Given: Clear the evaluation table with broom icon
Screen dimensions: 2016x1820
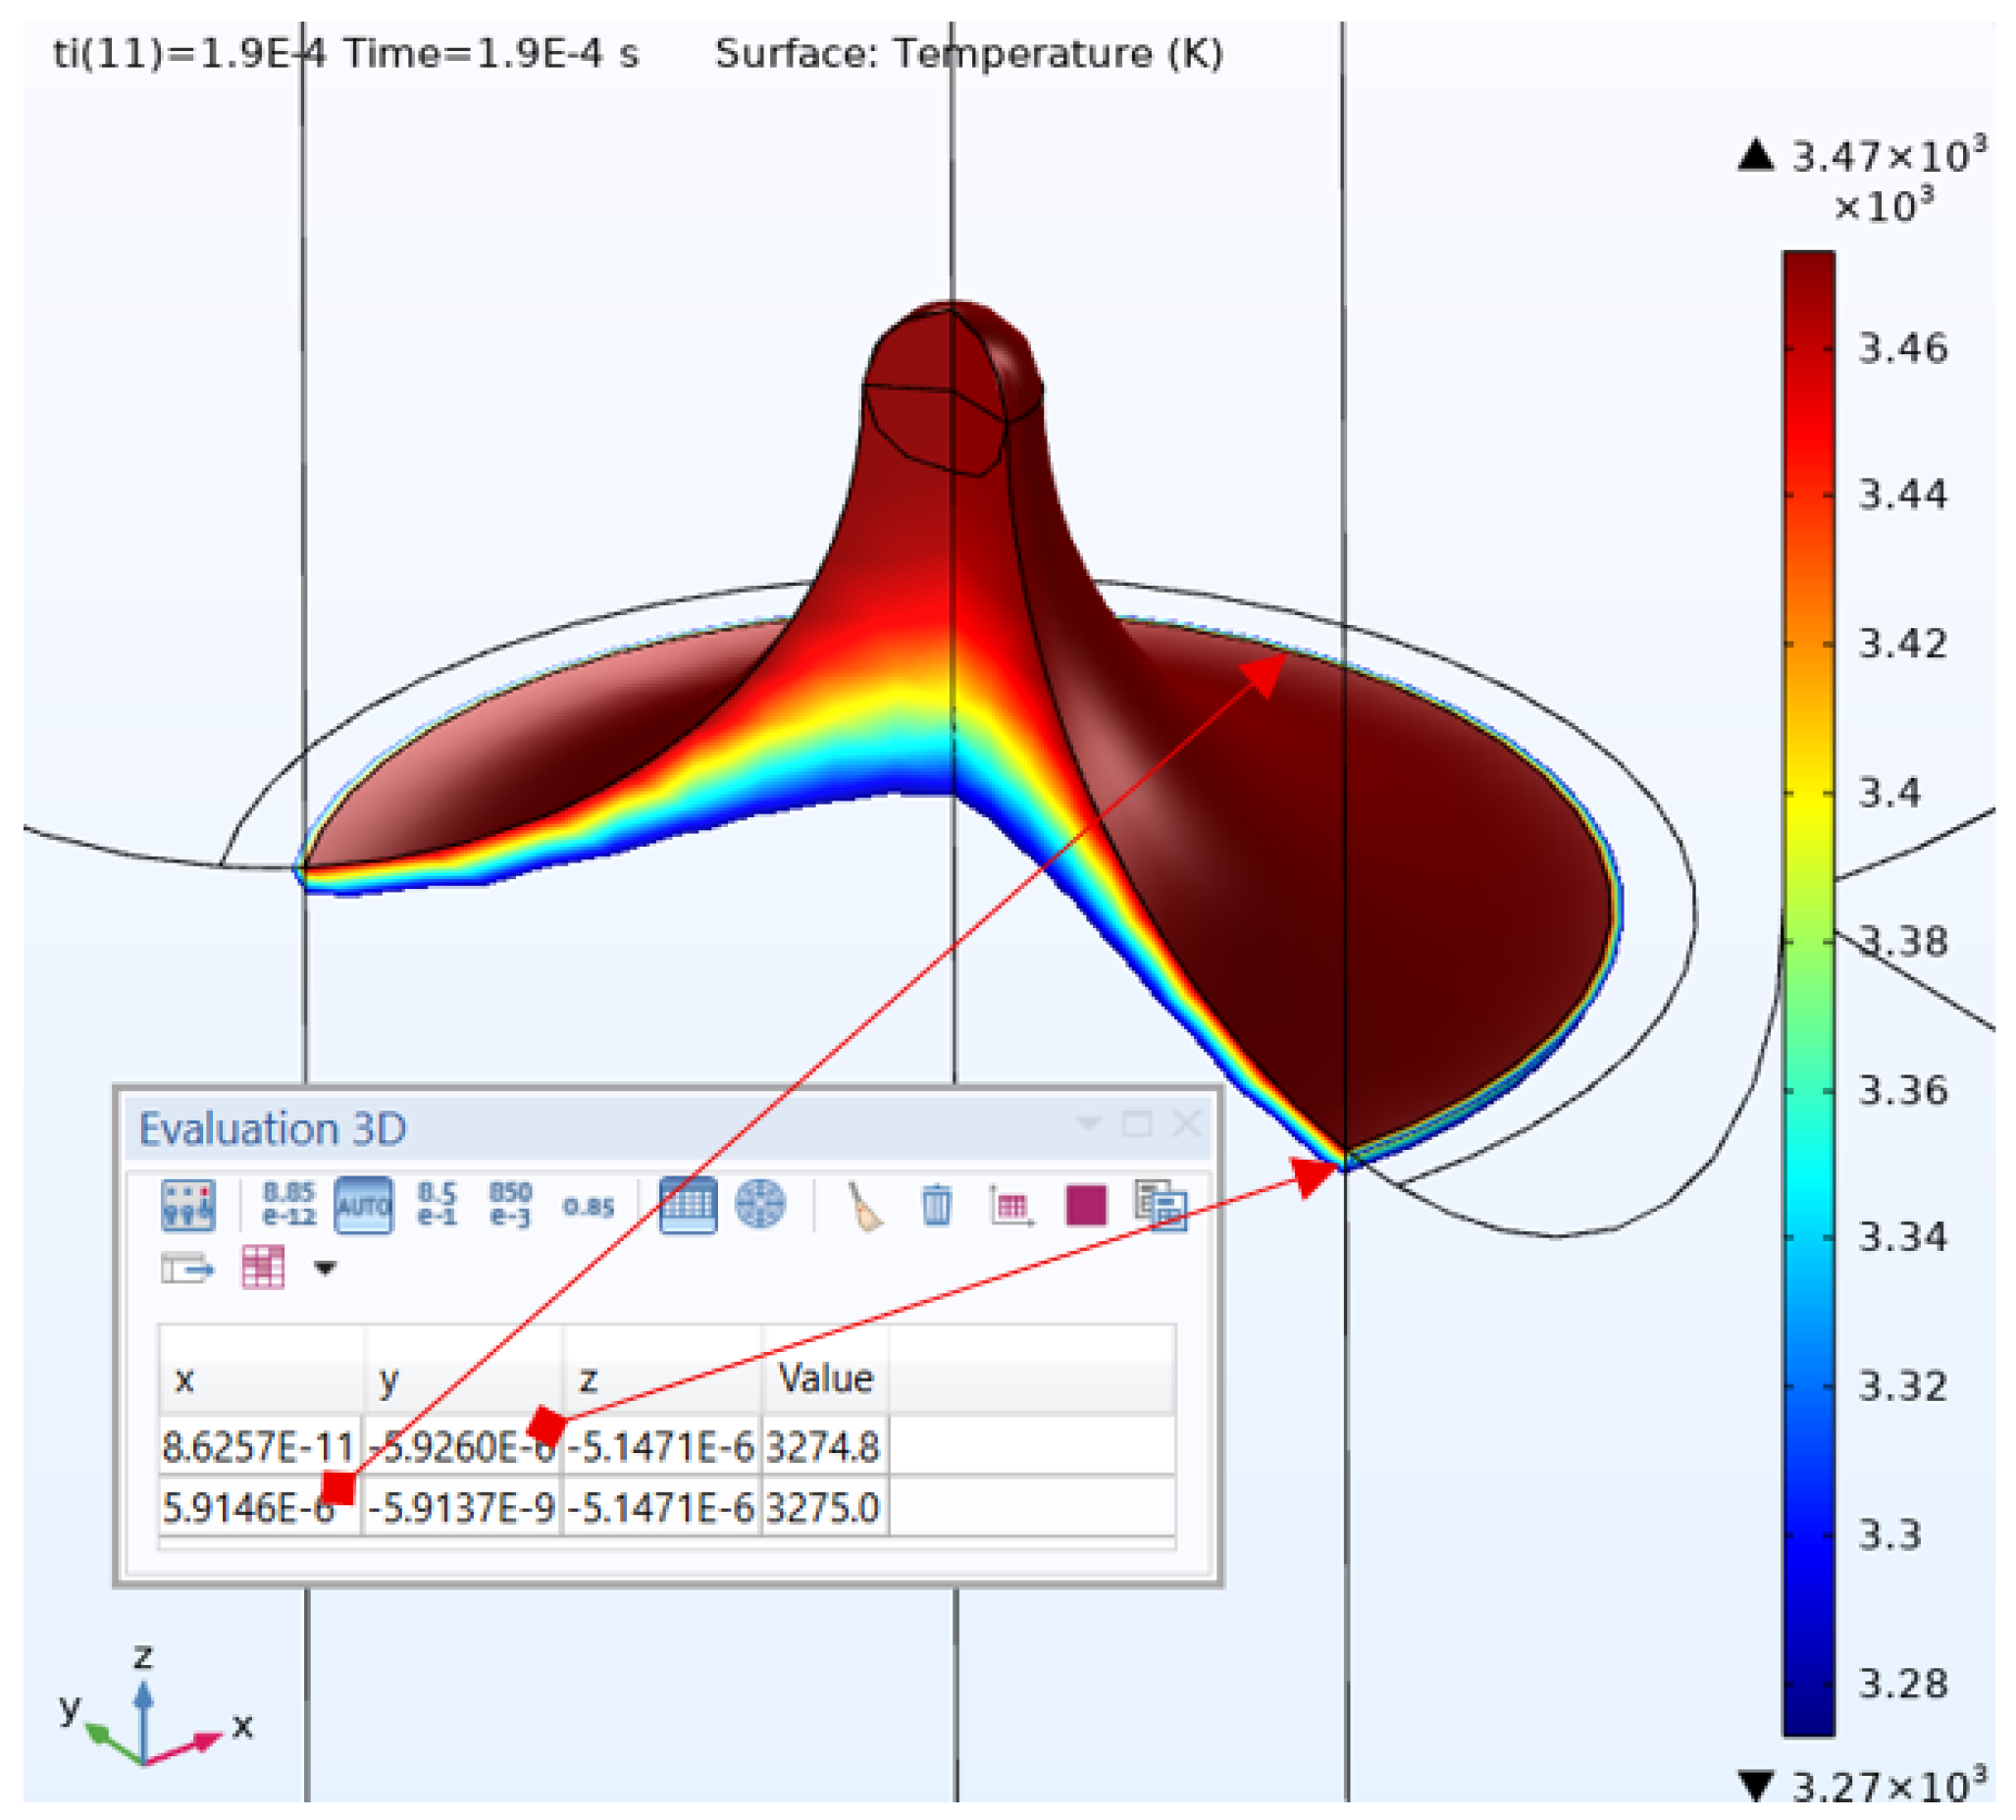Looking at the screenshot, I should 864,1205.
